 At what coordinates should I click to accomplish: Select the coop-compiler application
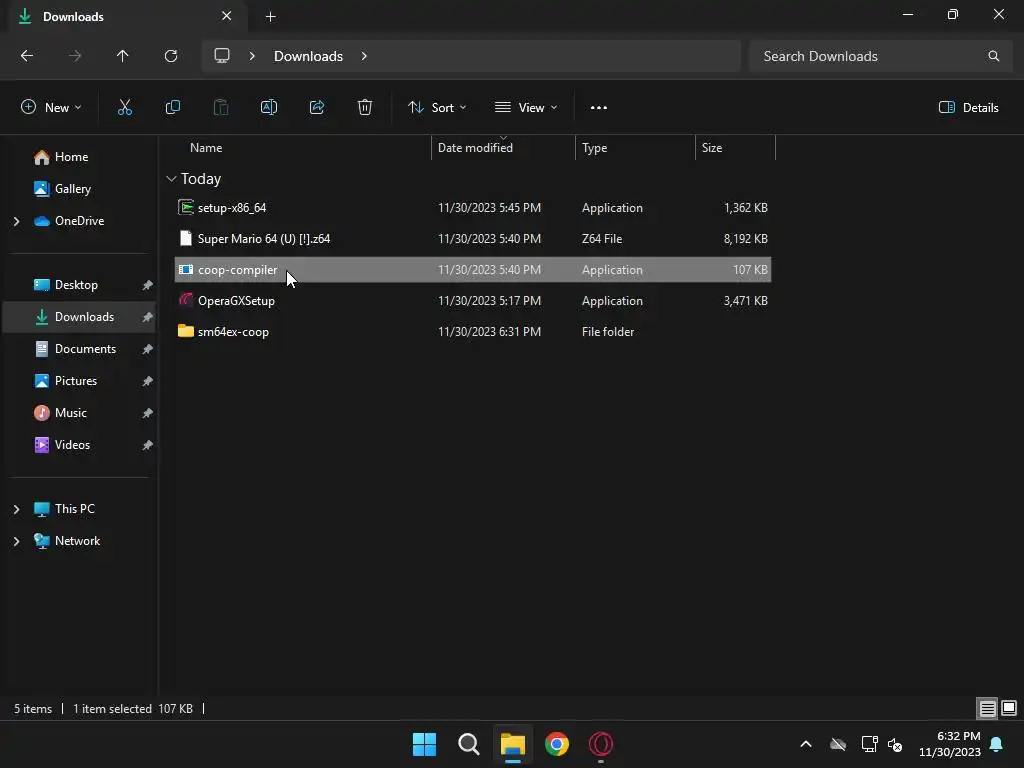(x=473, y=270)
